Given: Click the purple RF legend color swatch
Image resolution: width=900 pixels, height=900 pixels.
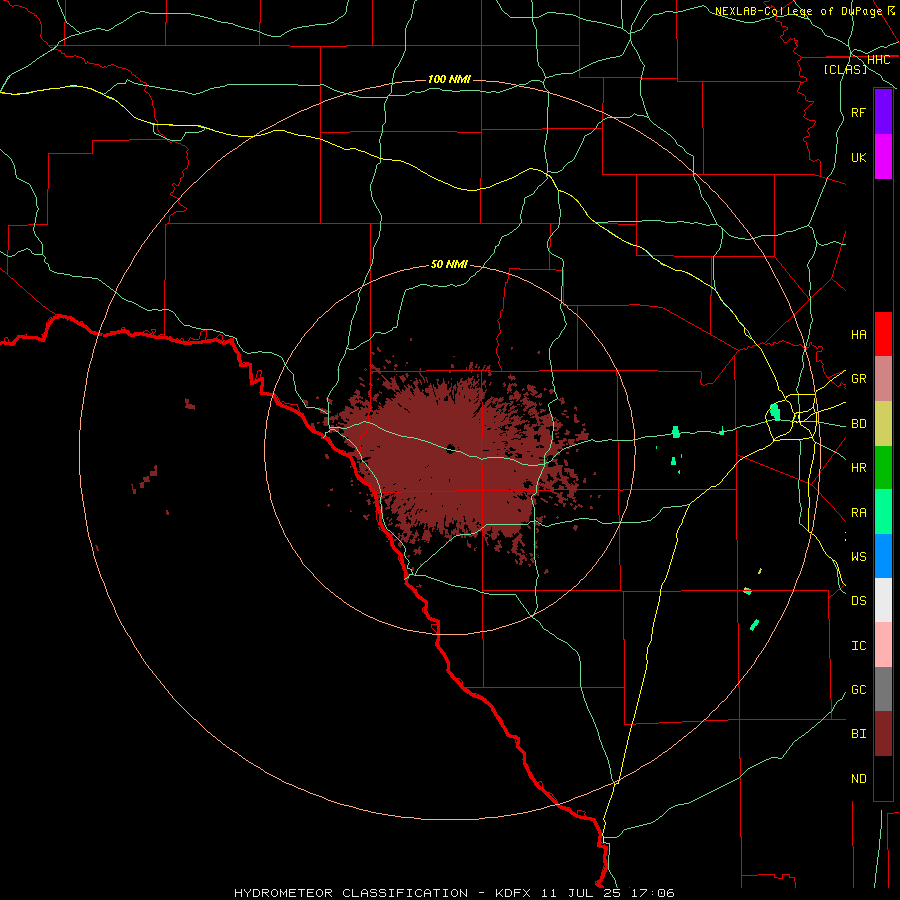Looking at the screenshot, I should point(883,111).
